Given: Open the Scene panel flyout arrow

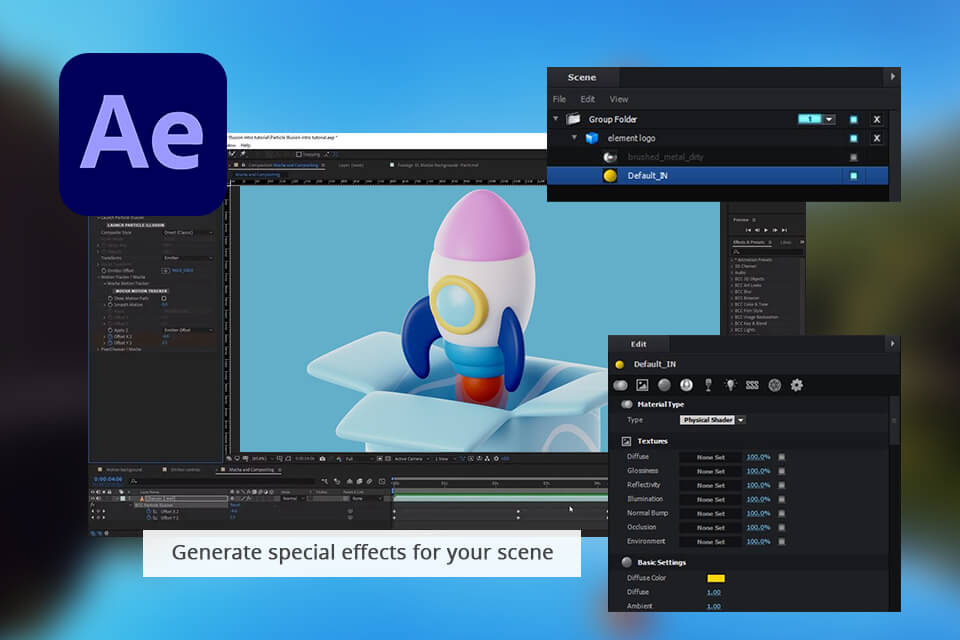Looking at the screenshot, I should tap(893, 77).
